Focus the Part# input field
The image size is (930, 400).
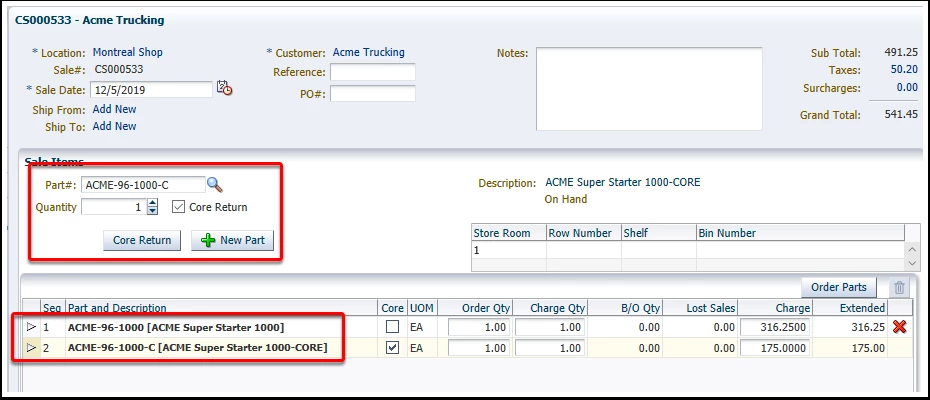(x=143, y=185)
